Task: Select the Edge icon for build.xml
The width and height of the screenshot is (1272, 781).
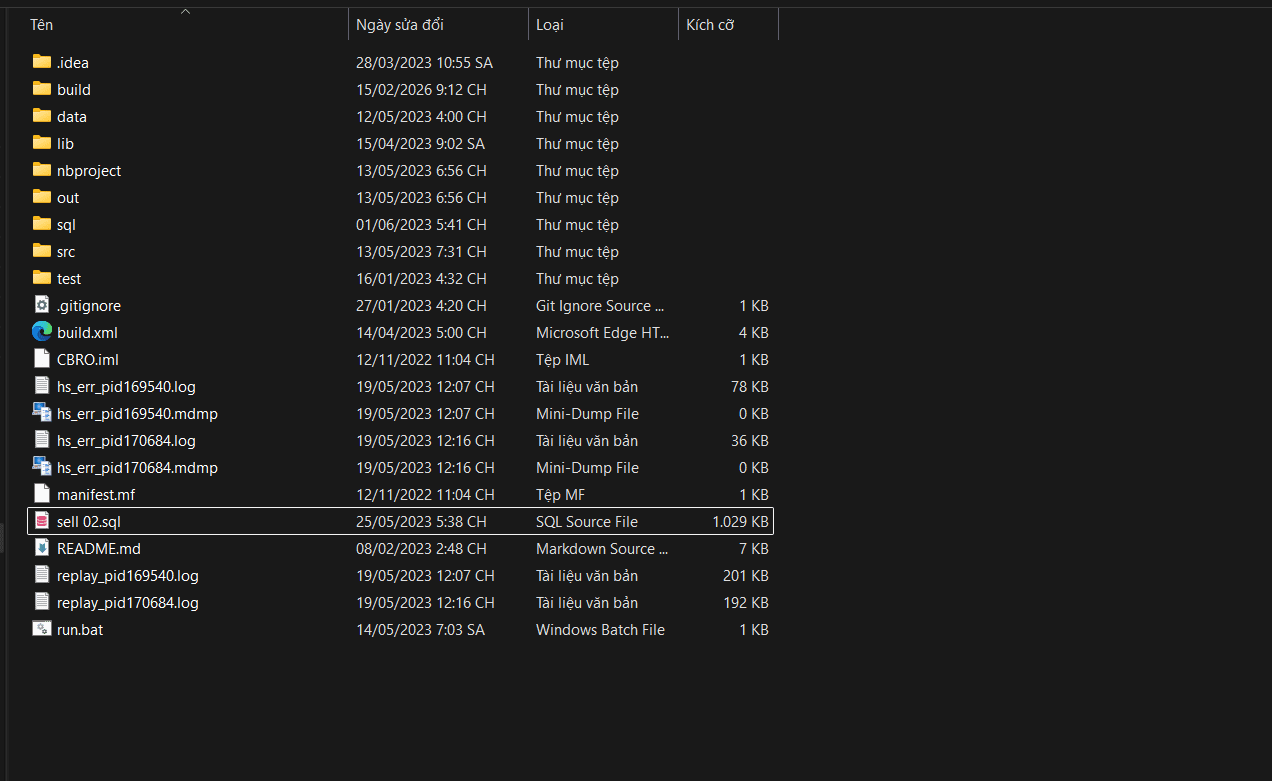Action: pyautogui.click(x=41, y=332)
